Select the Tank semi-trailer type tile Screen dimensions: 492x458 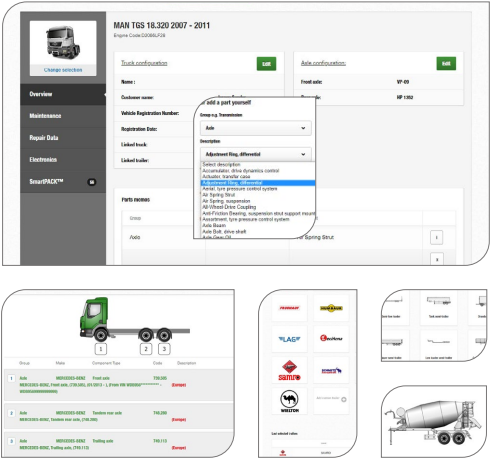tap(438, 307)
